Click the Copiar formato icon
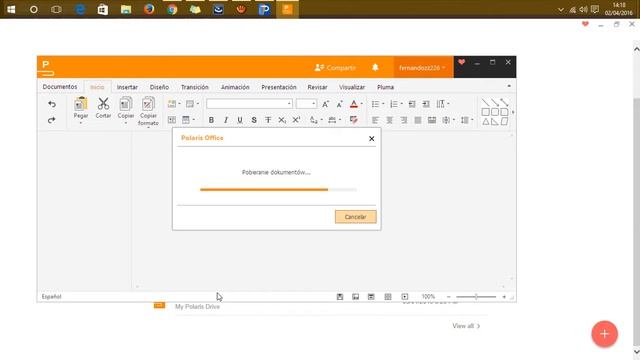 [x=148, y=104]
